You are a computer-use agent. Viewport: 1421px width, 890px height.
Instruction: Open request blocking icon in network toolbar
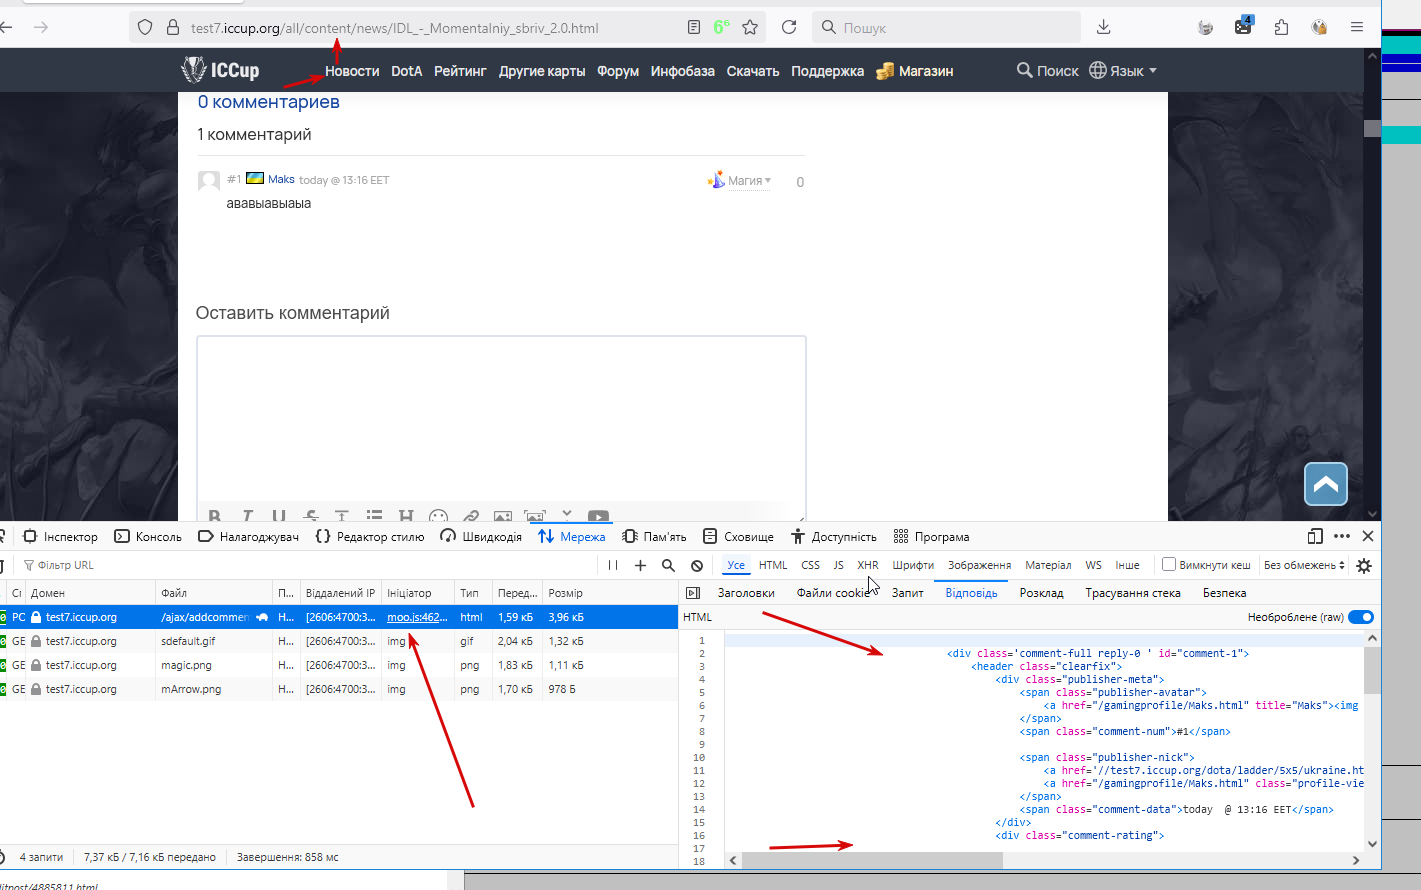coord(697,565)
